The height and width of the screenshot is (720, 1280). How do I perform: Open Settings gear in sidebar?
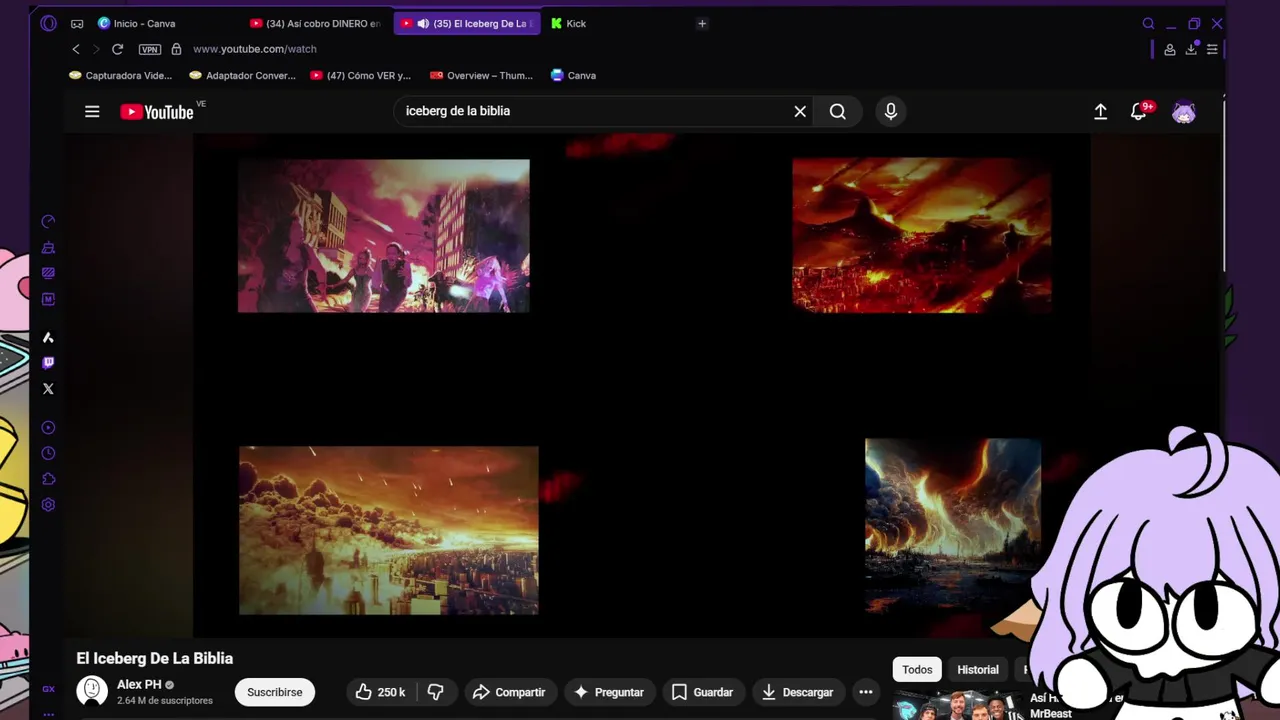pyautogui.click(x=48, y=505)
